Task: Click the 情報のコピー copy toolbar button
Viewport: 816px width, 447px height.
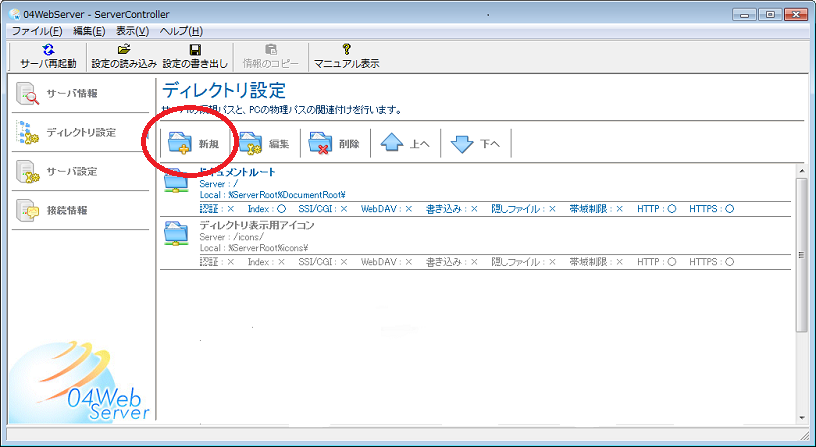Action: [271, 57]
